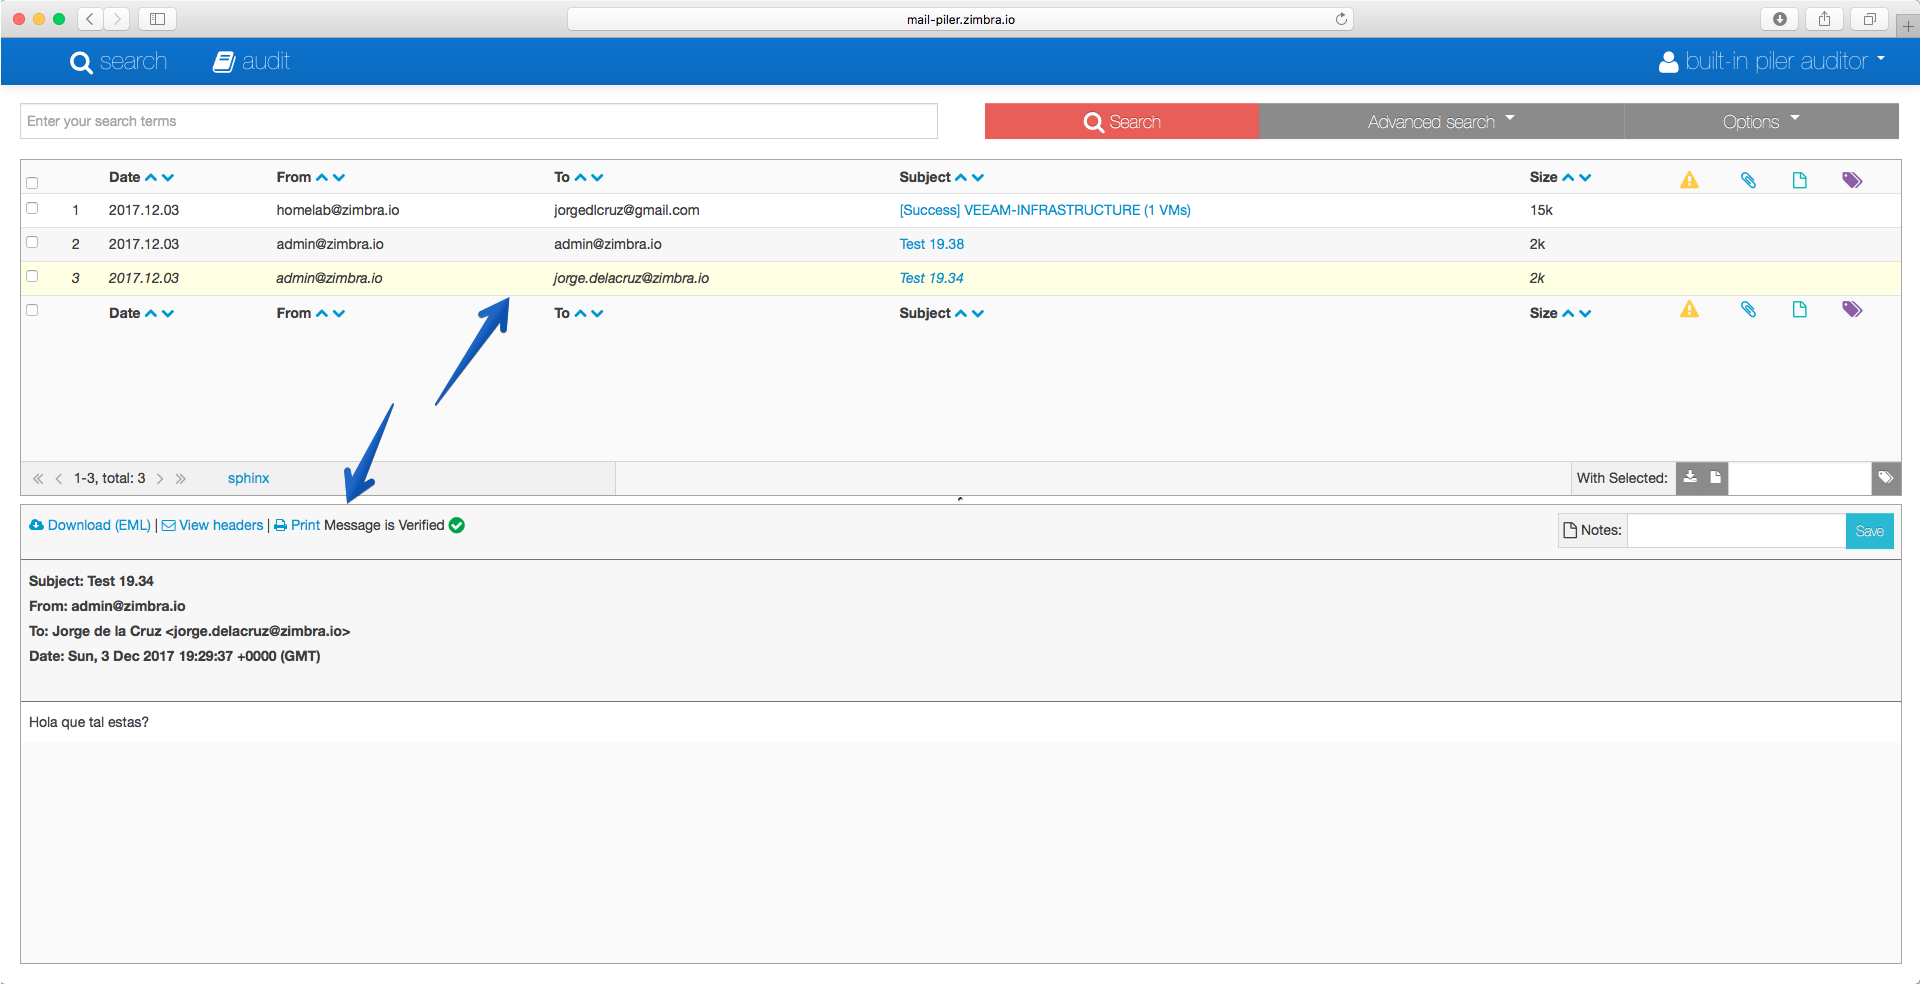Toggle the select-all checkbox in top header
Screen dimensions: 1920x984
32,183
